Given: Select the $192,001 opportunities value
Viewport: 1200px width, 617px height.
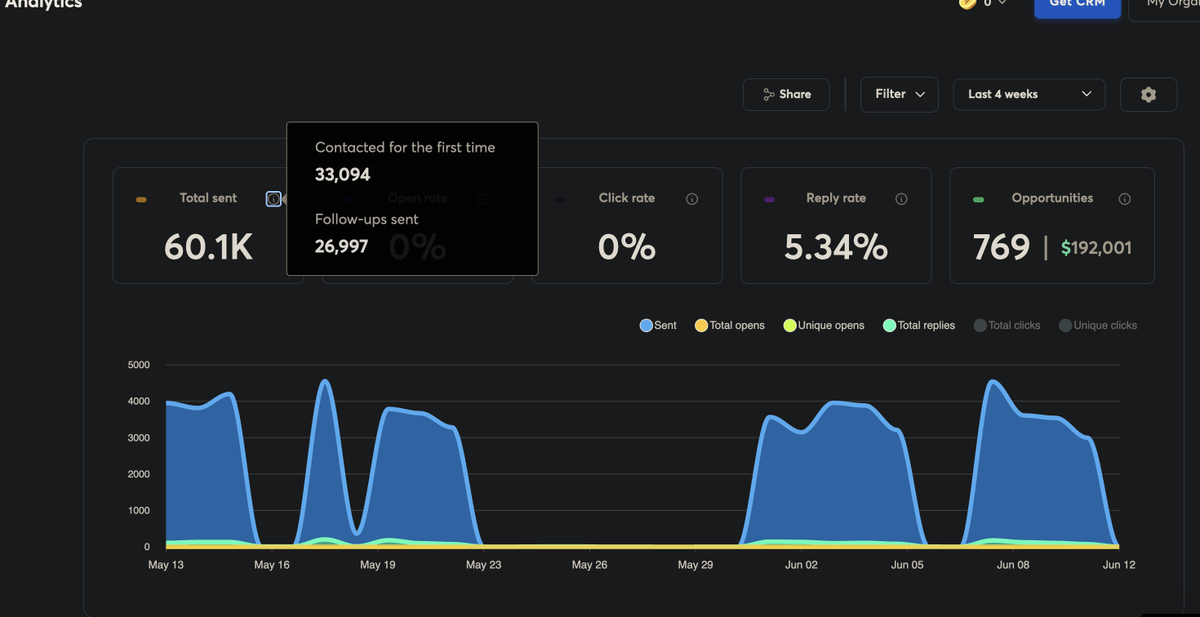Looking at the screenshot, I should pyautogui.click(x=1097, y=247).
